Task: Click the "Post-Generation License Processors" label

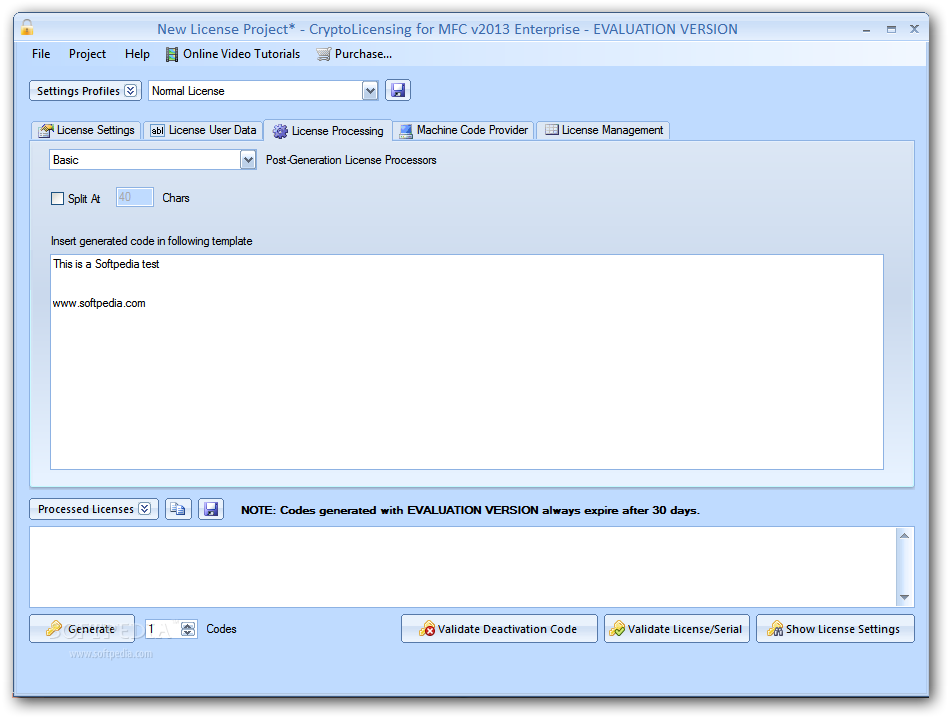Action: point(351,160)
